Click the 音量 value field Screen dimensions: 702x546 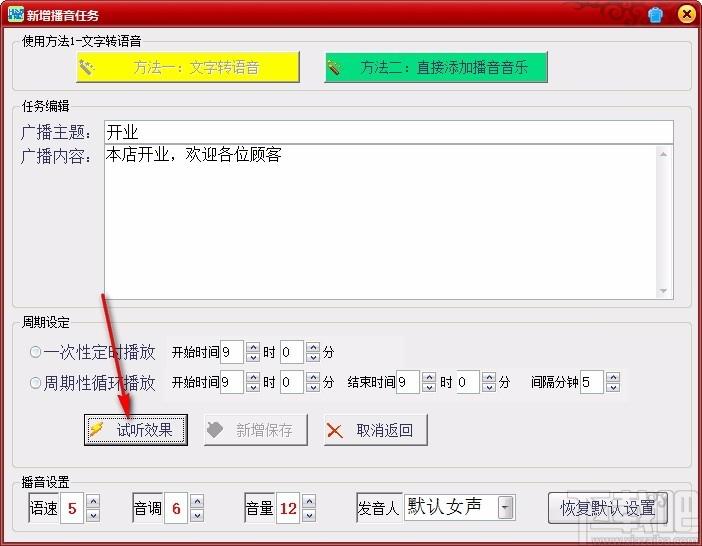pyautogui.click(x=288, y=508)
